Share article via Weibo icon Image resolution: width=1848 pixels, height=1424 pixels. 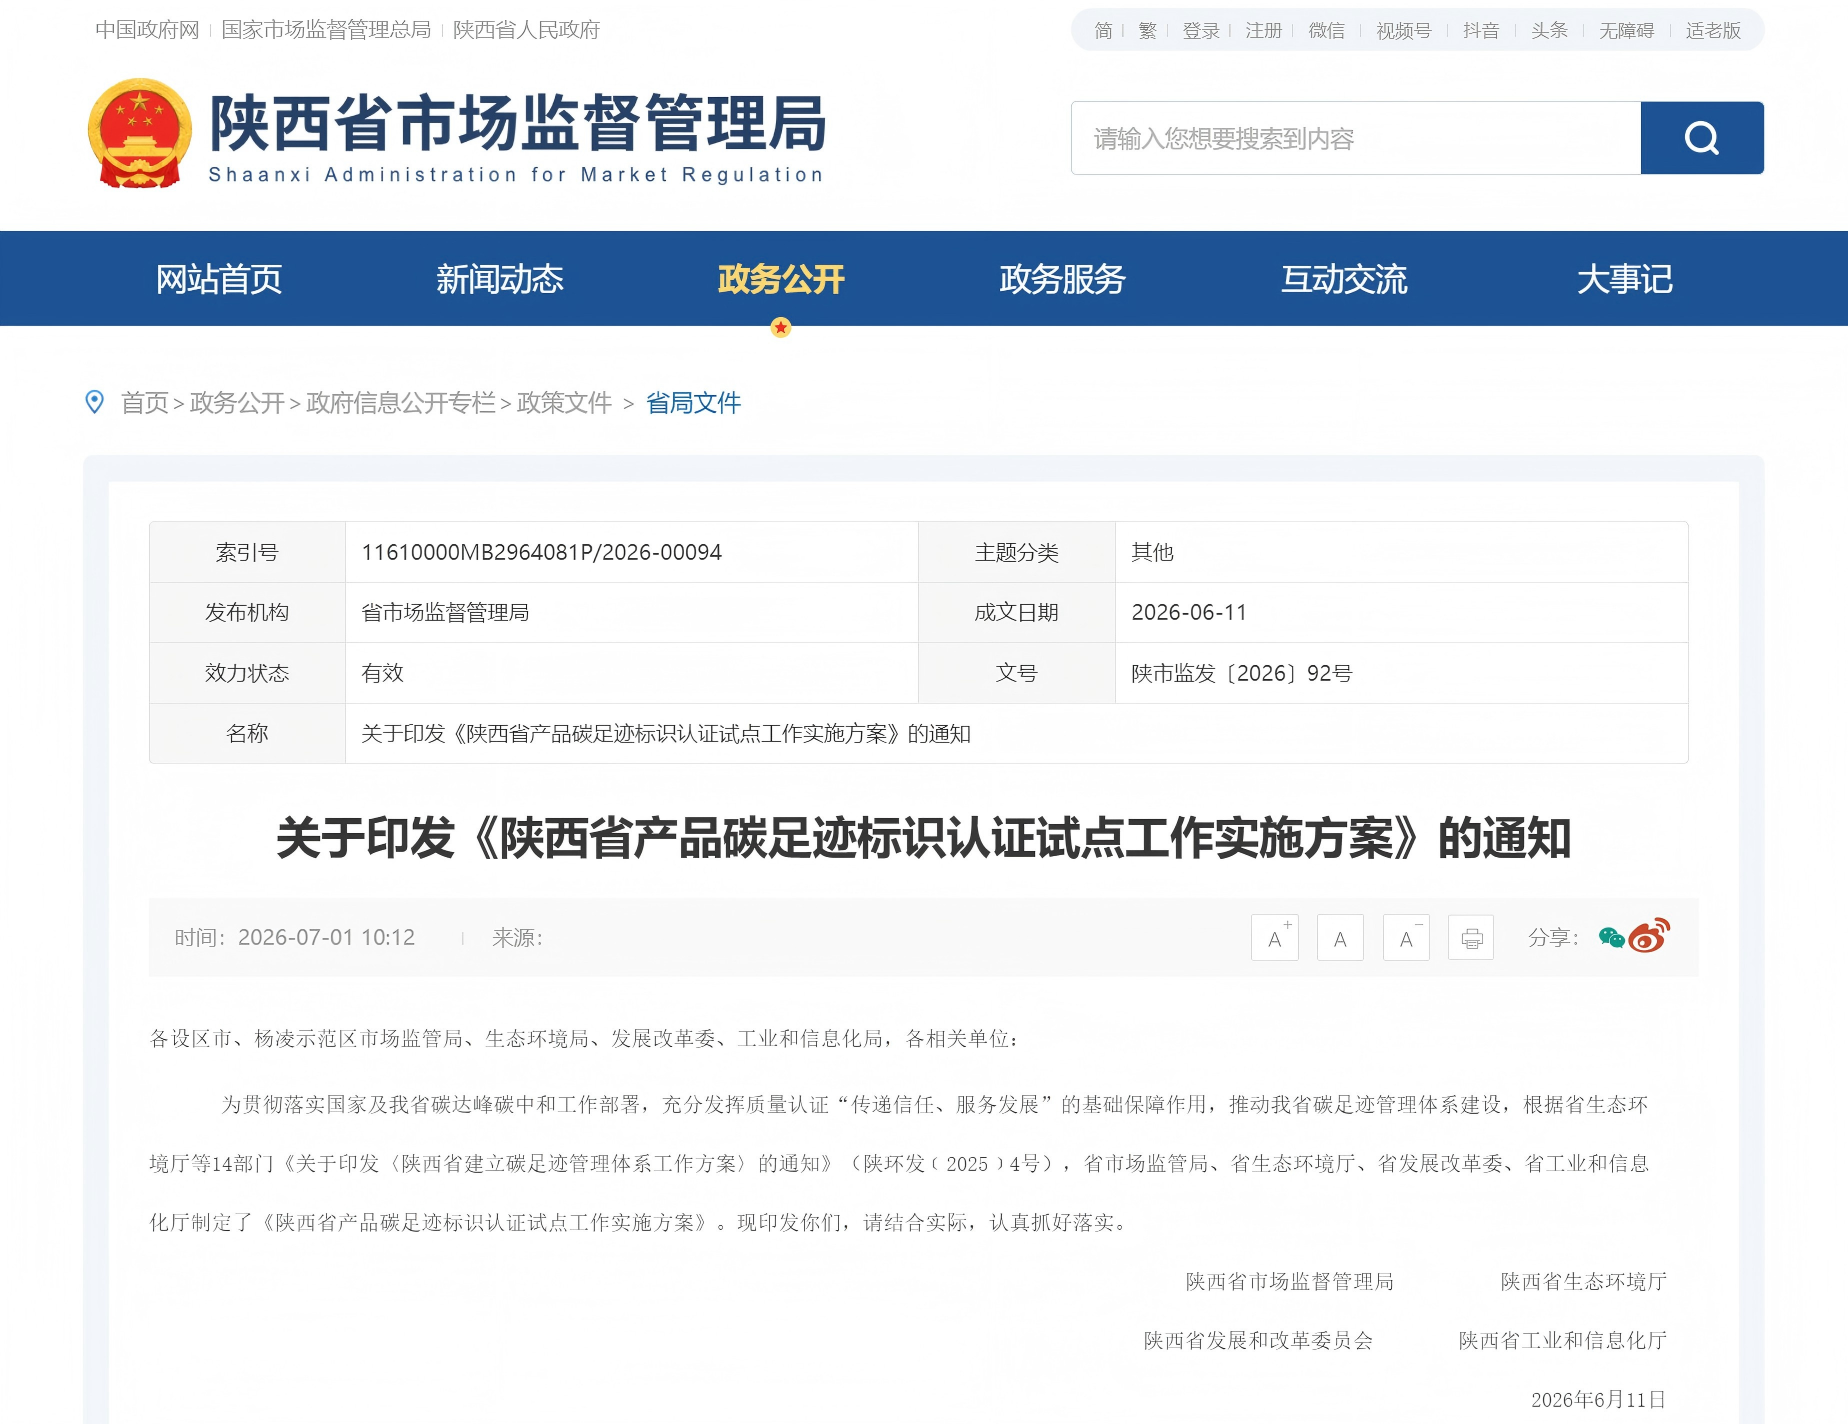(1650, 935)
